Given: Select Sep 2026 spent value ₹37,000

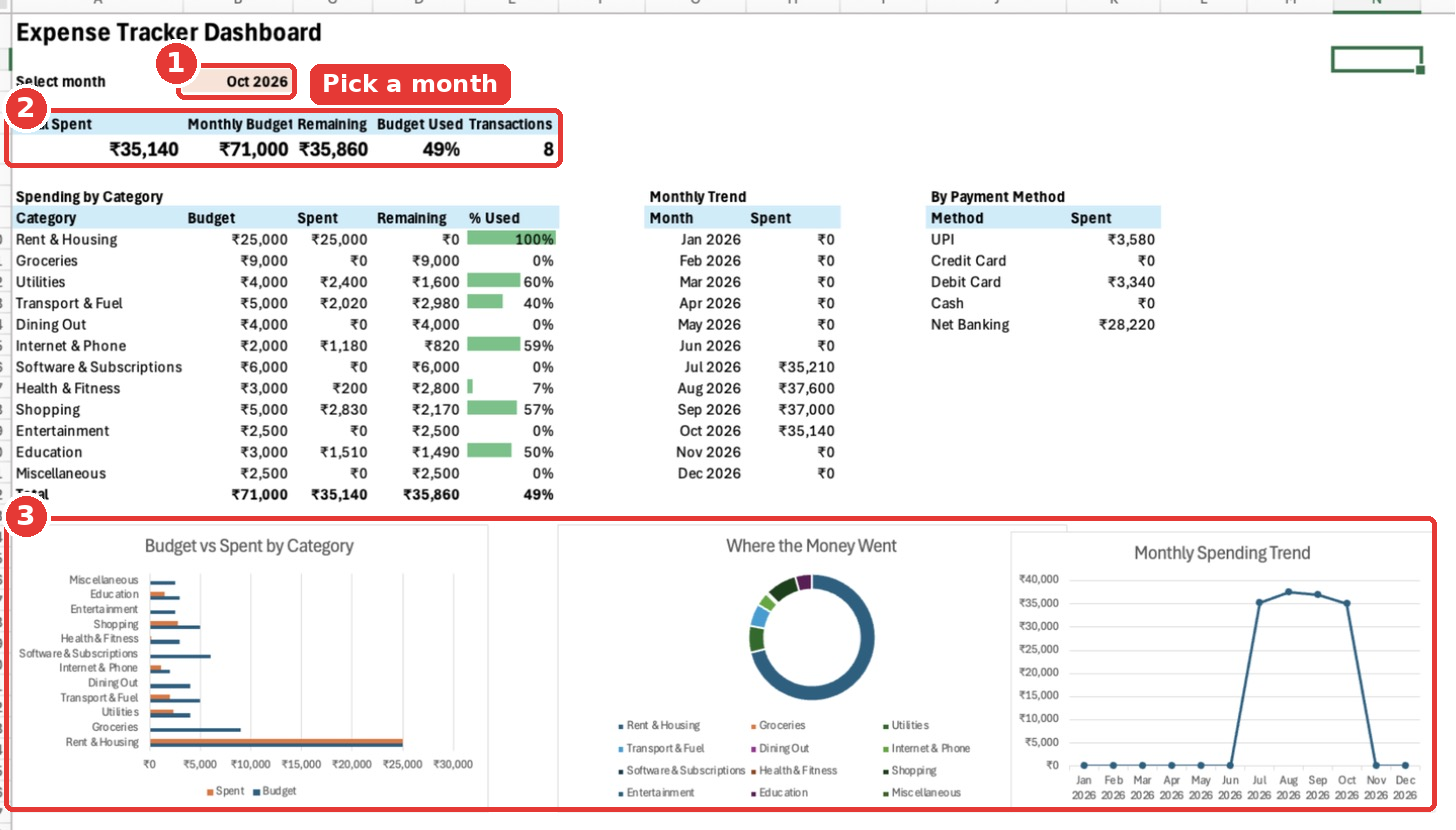Looking at the screenshot, I should (x=806, y=410).
